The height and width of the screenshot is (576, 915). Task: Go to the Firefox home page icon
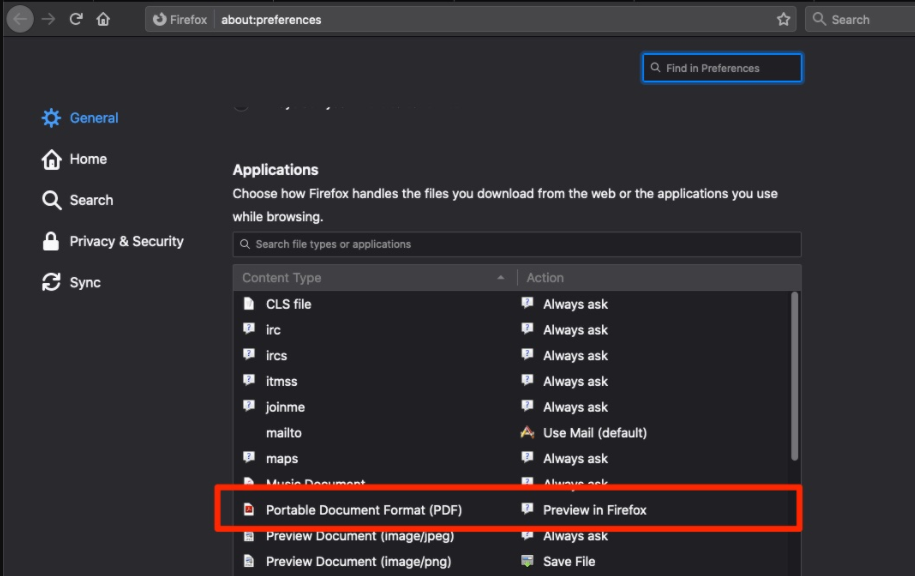click(103, 19)
